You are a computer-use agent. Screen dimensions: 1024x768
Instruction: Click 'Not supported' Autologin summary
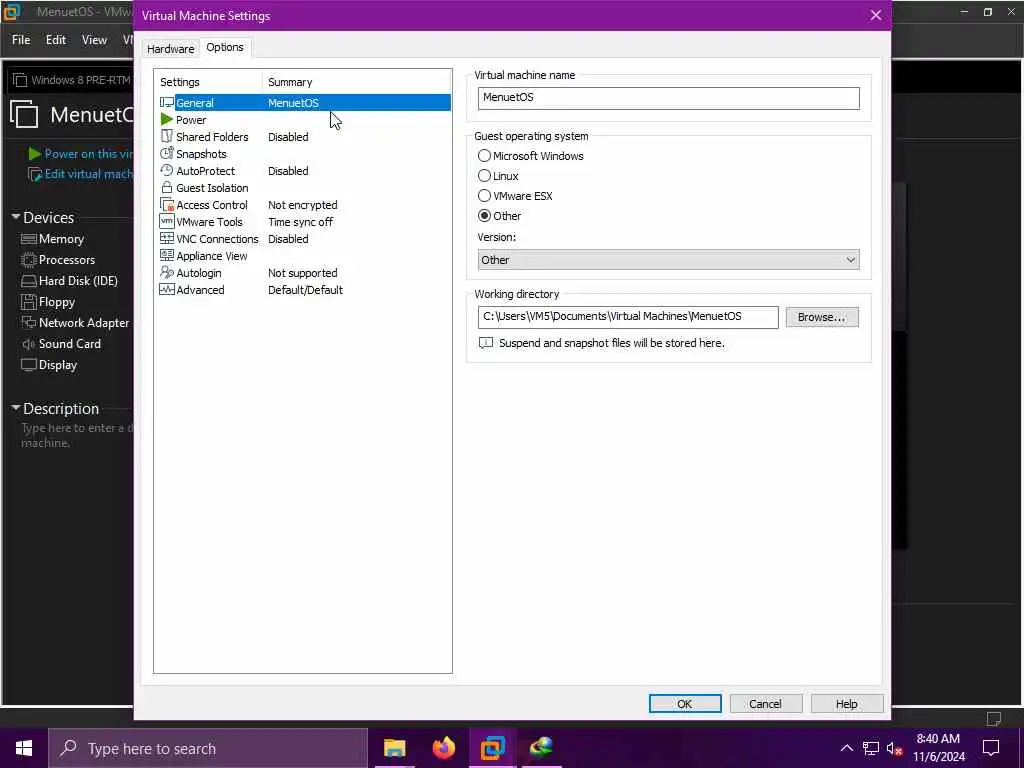click(x=302, y=272)
